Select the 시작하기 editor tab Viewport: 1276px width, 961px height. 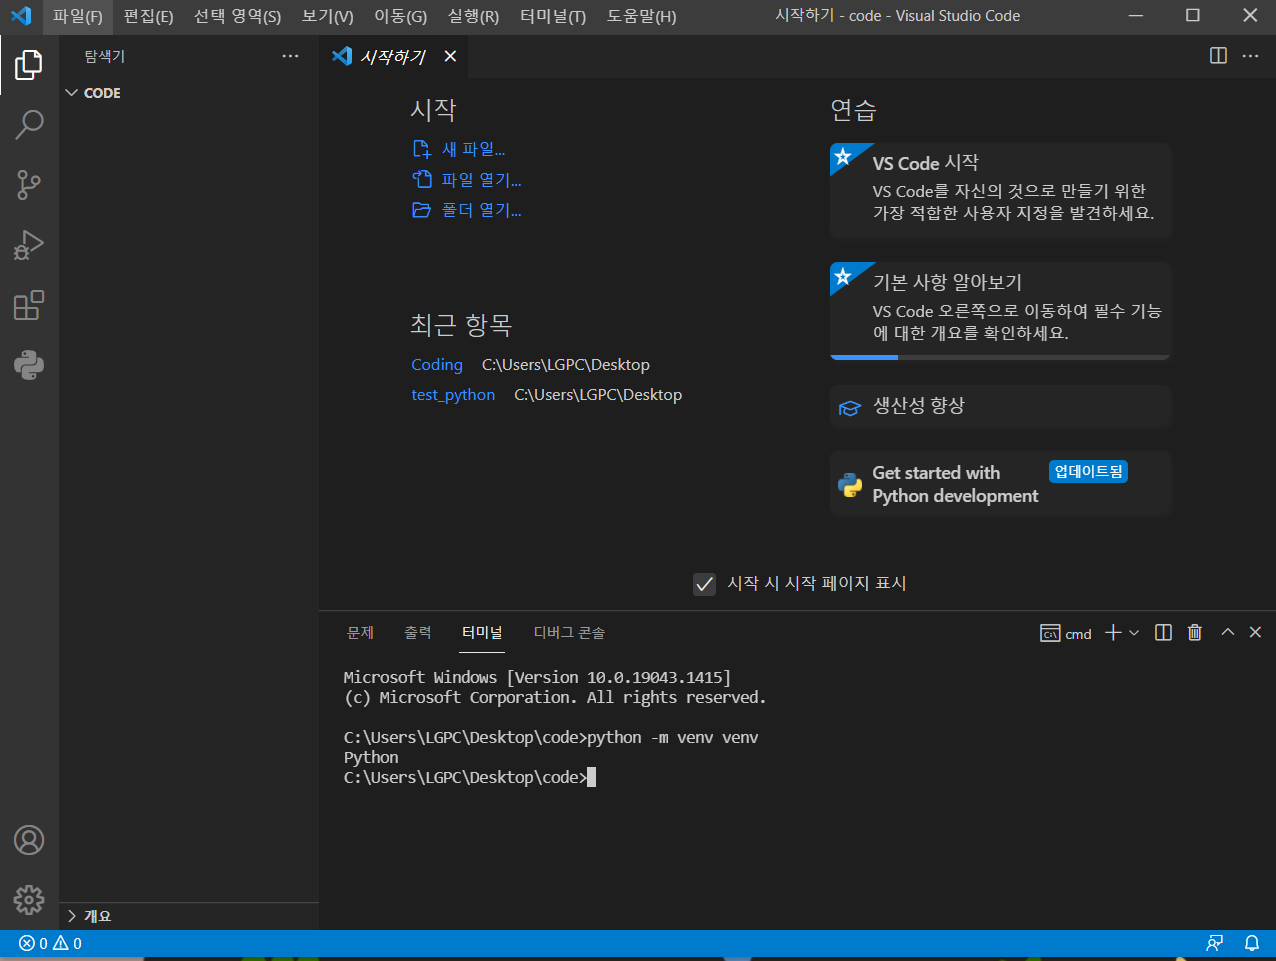[393, 56]
